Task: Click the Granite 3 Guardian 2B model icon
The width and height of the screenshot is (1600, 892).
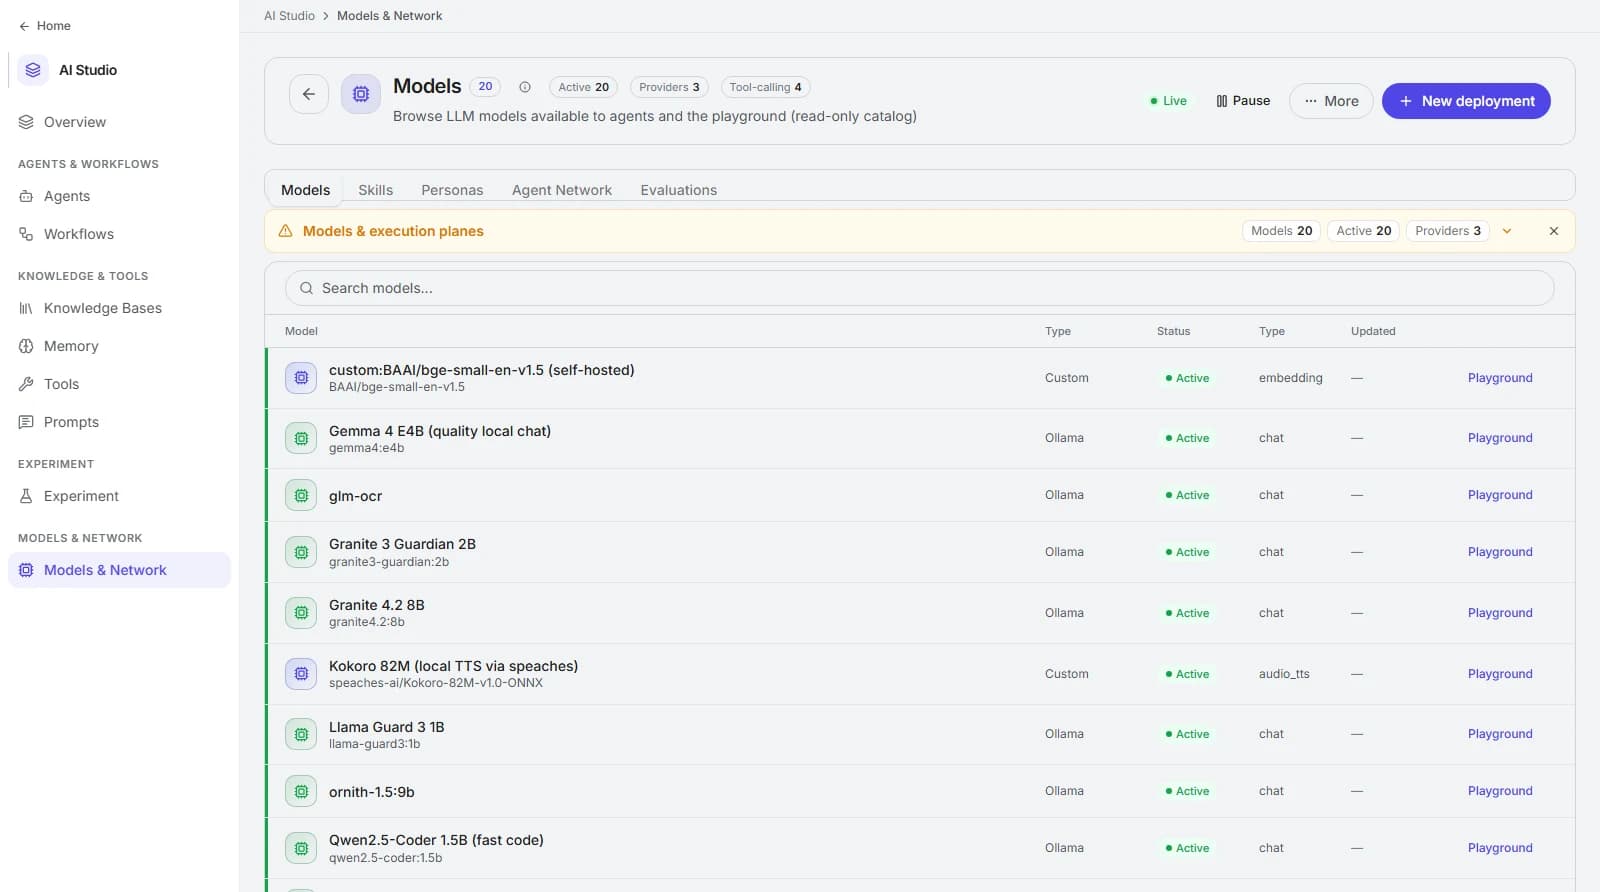Action: coord(301,552)
